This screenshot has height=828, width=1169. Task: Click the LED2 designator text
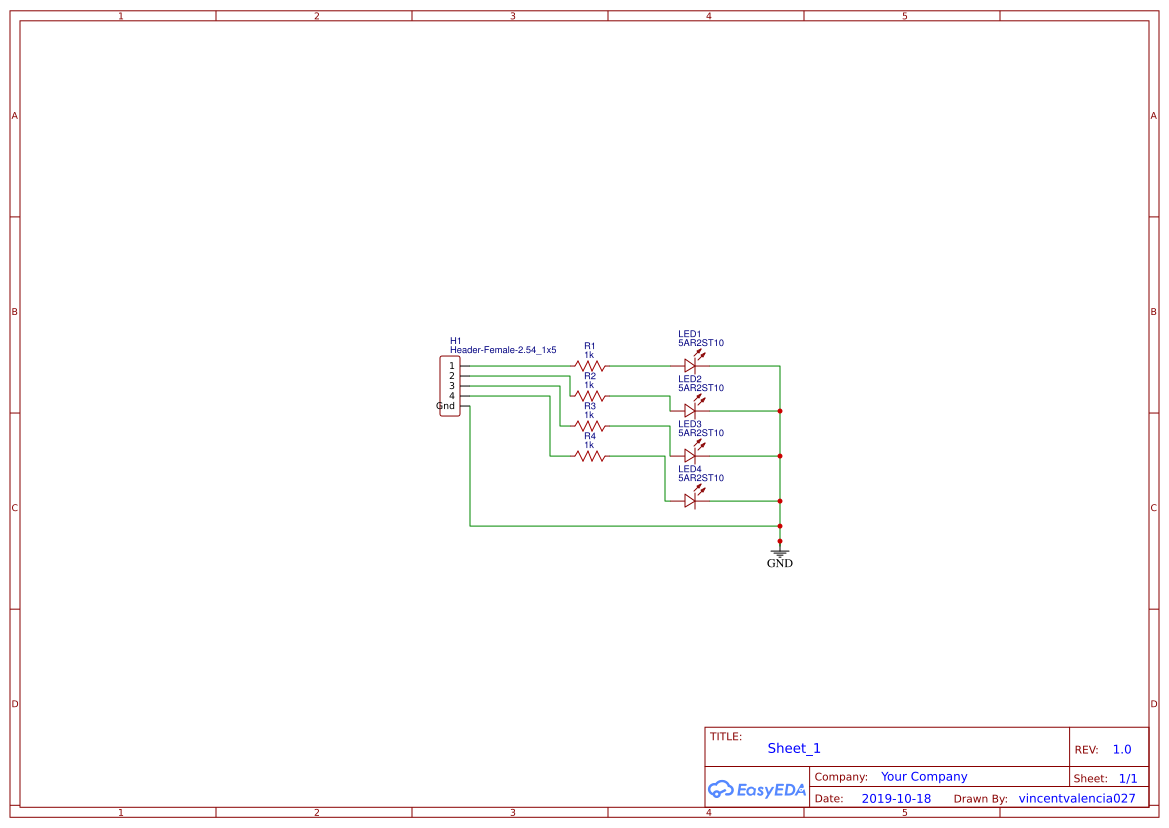pyautogui.click(x=690, y=379)
